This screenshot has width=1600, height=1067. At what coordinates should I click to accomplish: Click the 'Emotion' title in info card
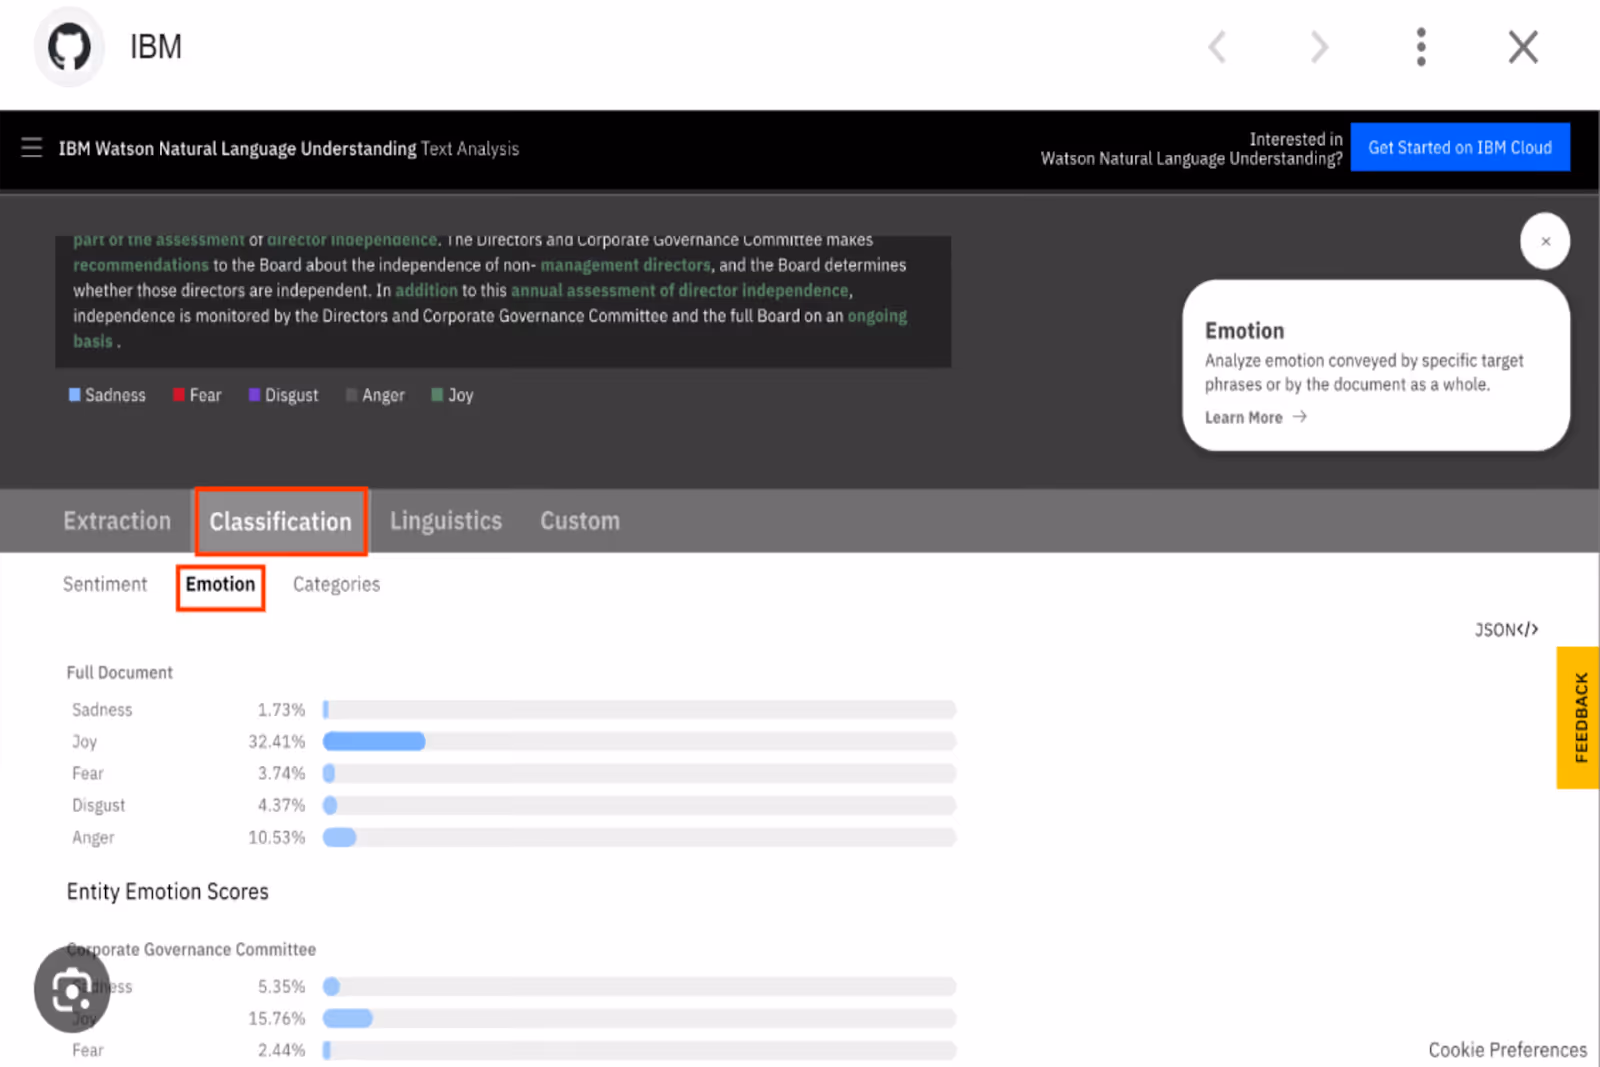pos(1244,331)
